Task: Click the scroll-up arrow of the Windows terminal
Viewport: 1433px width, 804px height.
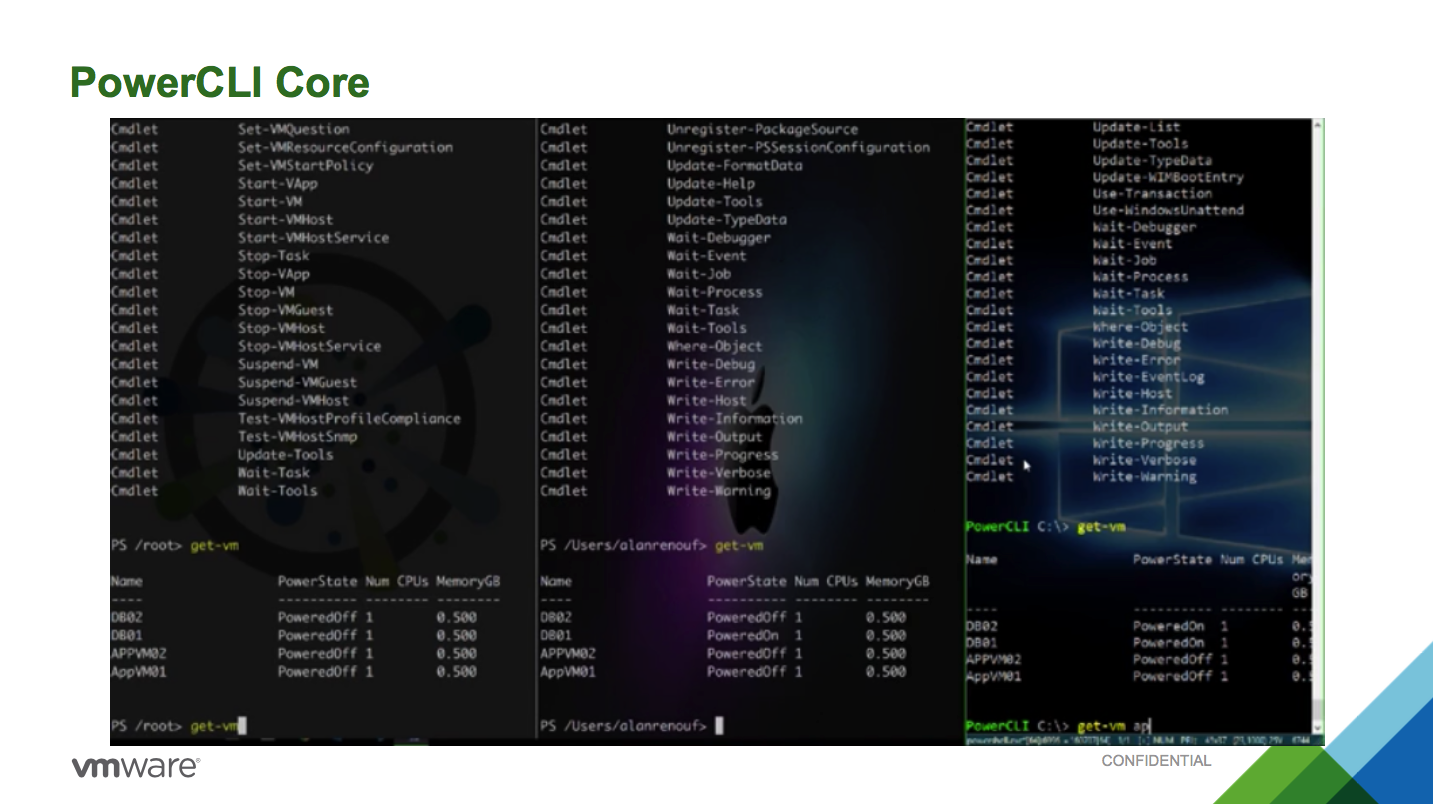Action: [1318, 126]
